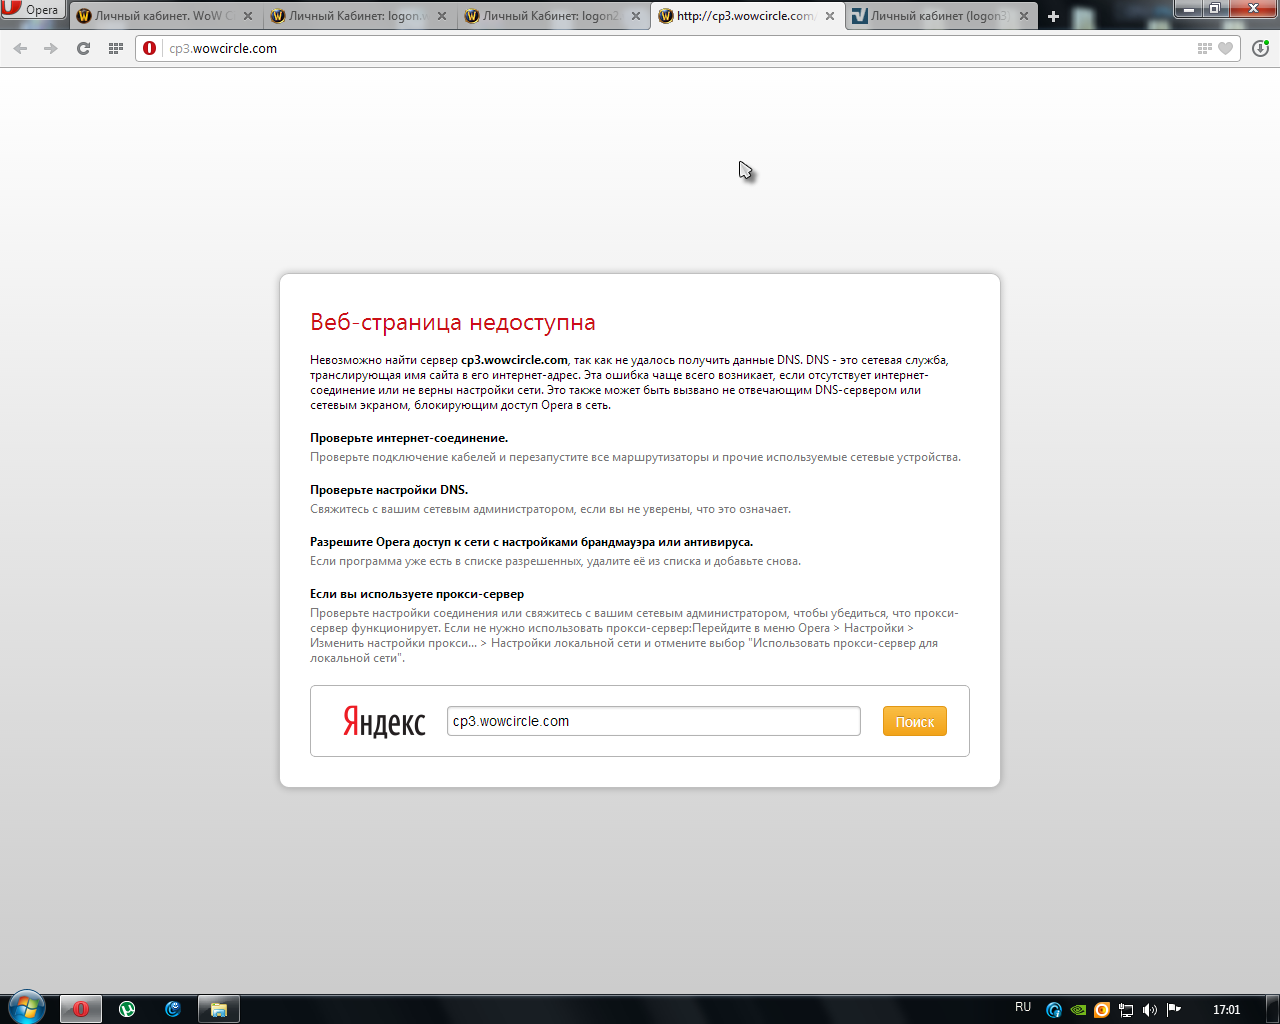
Task: Click the Яндекс logo
Action: tap(384, 721)
